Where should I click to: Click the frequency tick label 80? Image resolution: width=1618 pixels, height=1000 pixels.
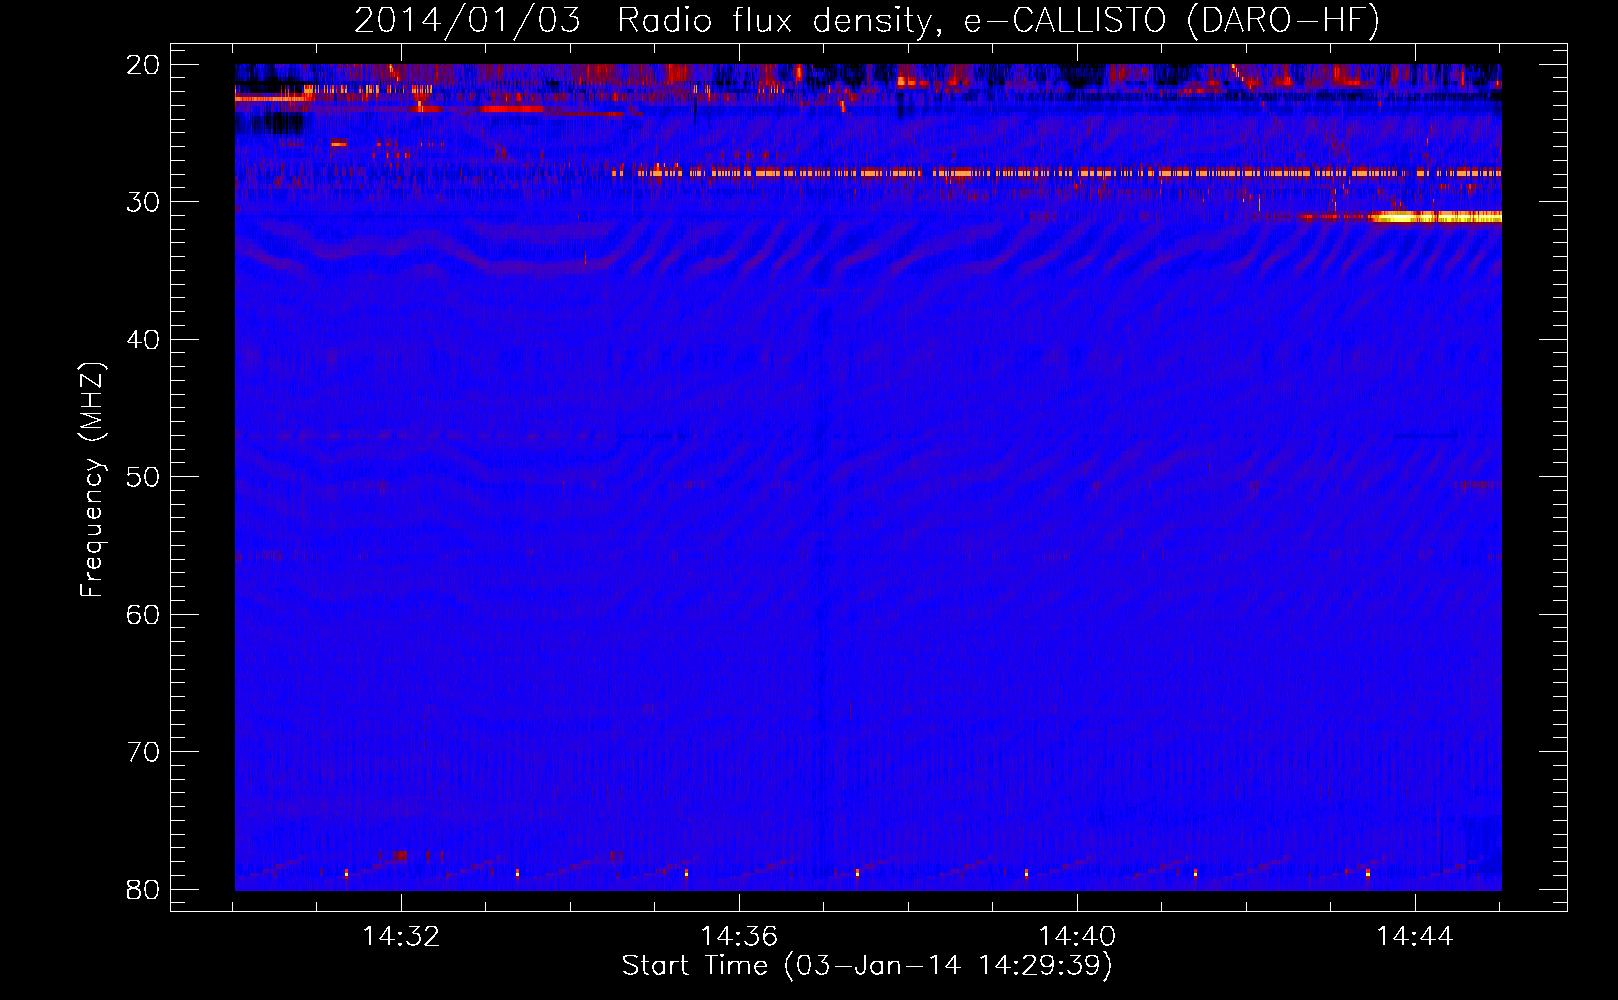pos(143,889)
